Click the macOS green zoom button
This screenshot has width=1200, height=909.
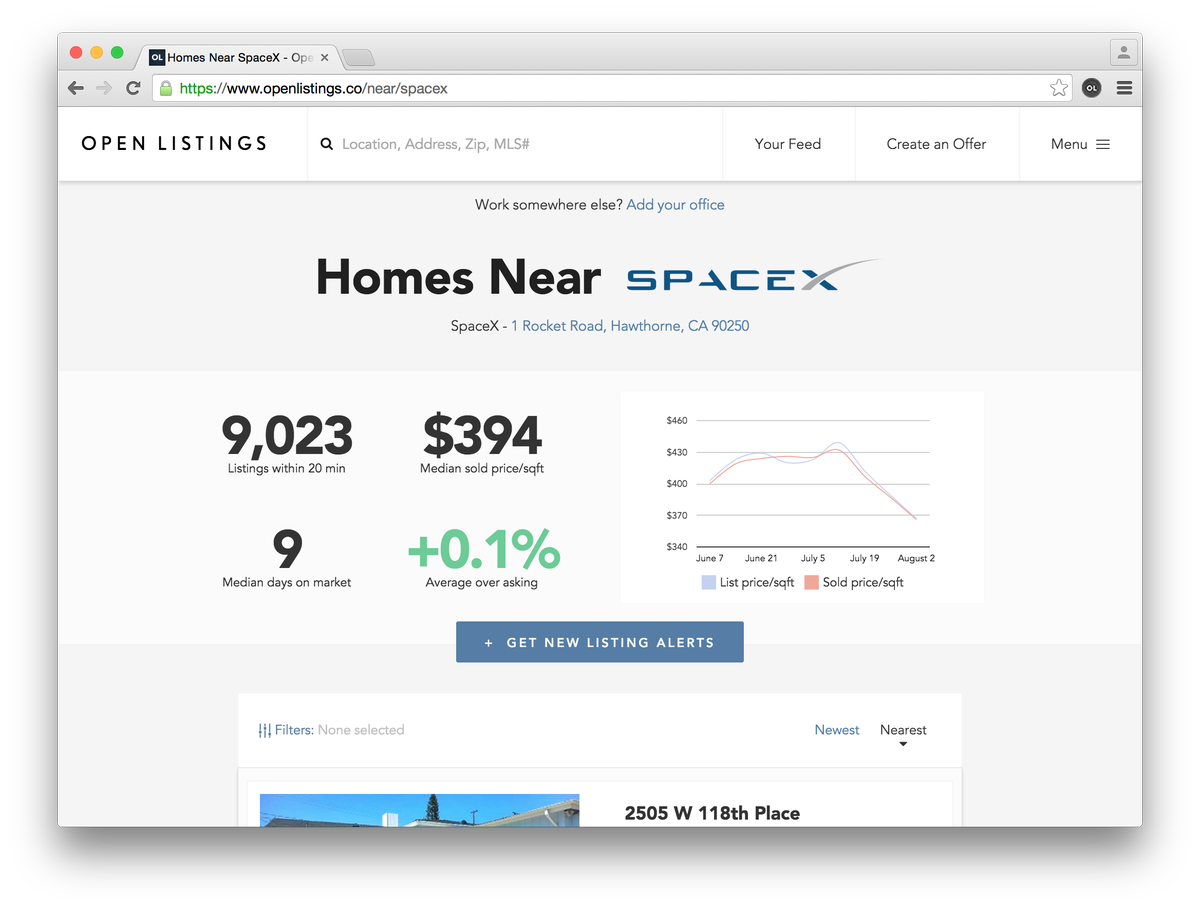click(117, 52)
